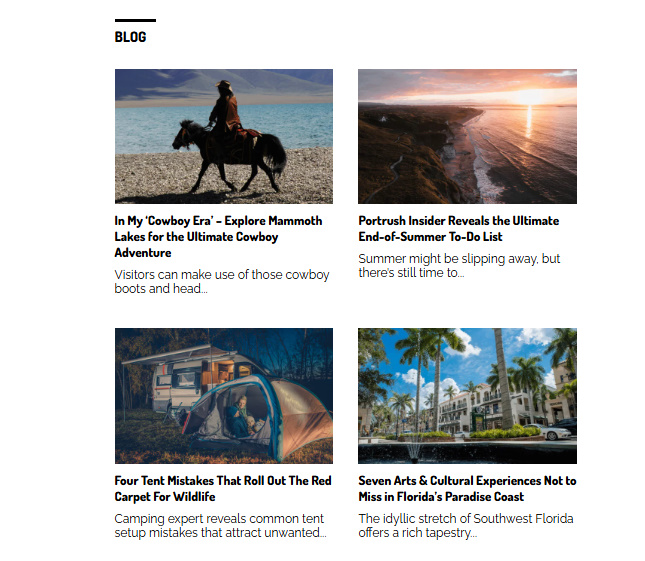
Task: Click the camper van in the camping image
Action: [x=185, y=379]
